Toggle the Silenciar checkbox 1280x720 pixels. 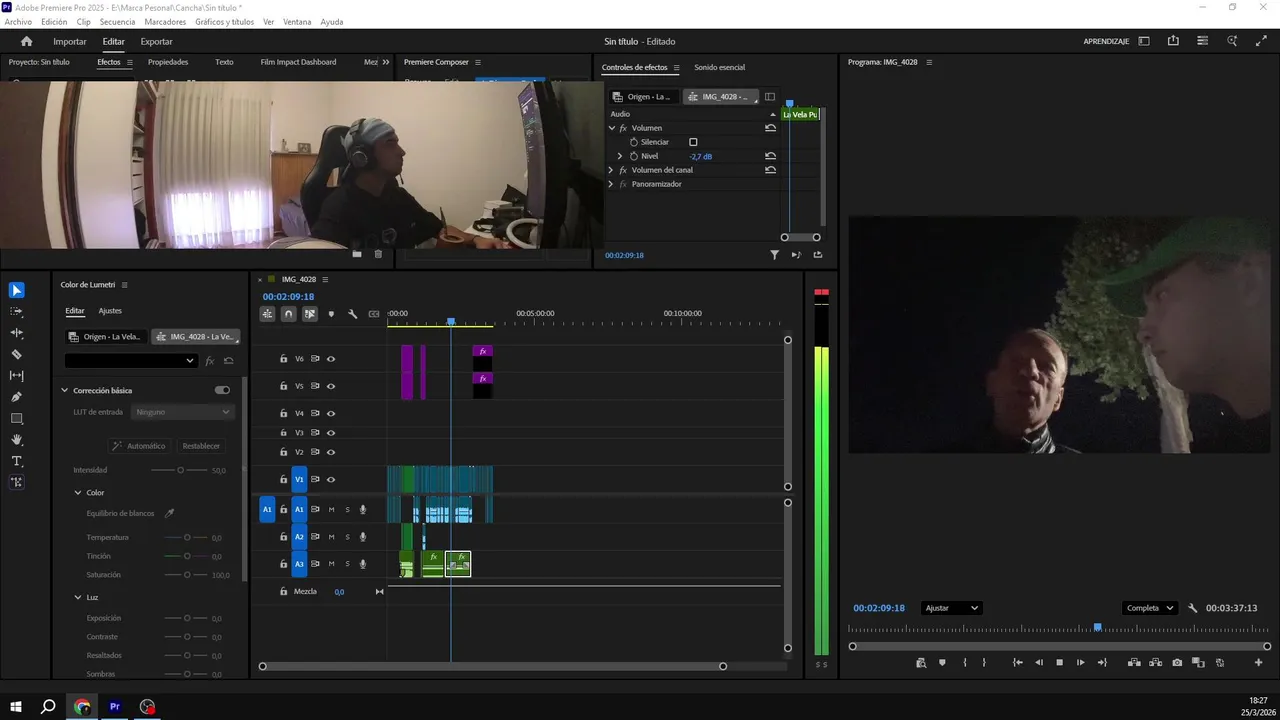click(x=693, y=142)
